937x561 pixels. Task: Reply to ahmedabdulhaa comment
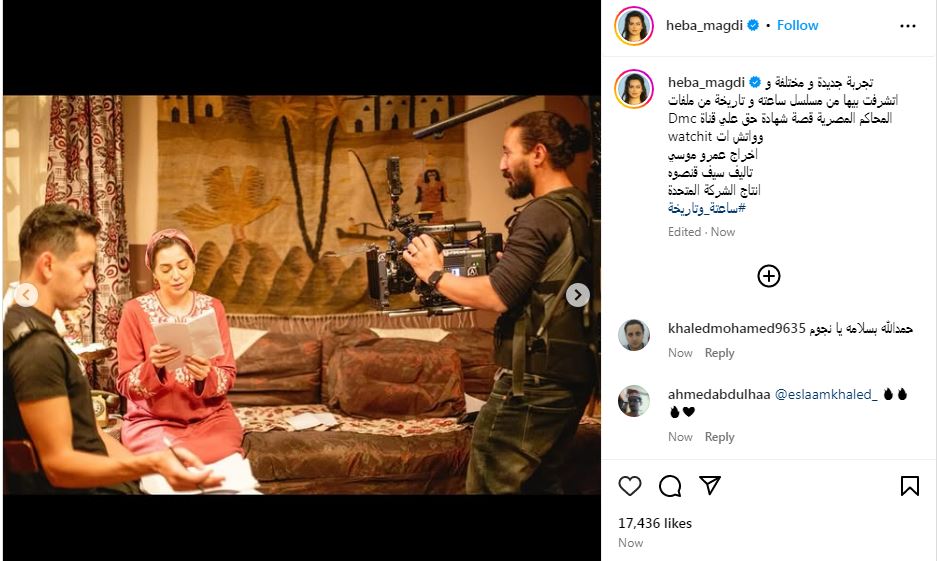(719, 437)
